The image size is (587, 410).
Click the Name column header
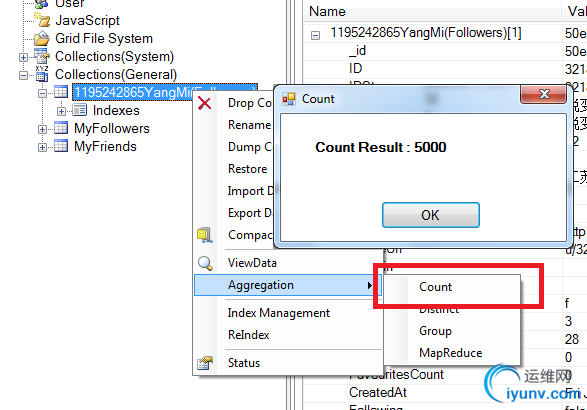432,12
